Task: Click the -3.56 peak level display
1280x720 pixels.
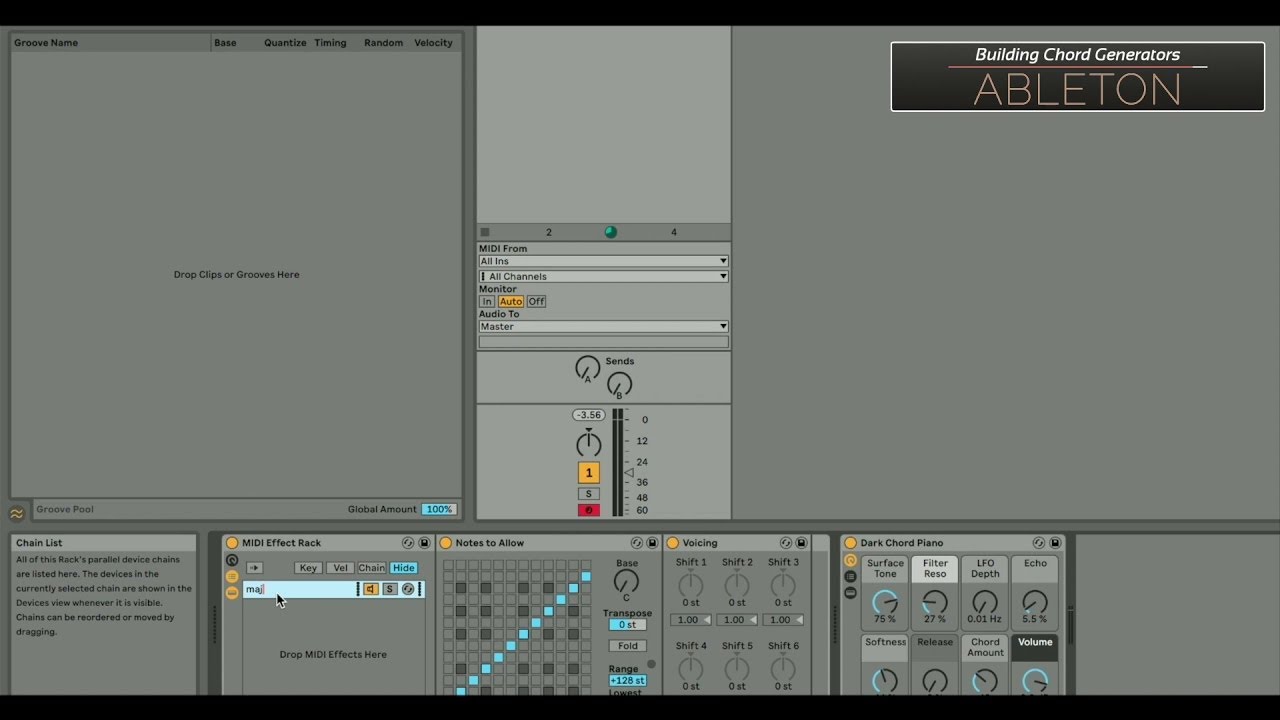Action: 588,415
